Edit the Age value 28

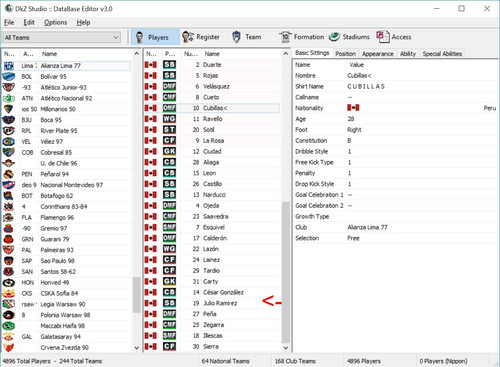click(x=351, y=119)
